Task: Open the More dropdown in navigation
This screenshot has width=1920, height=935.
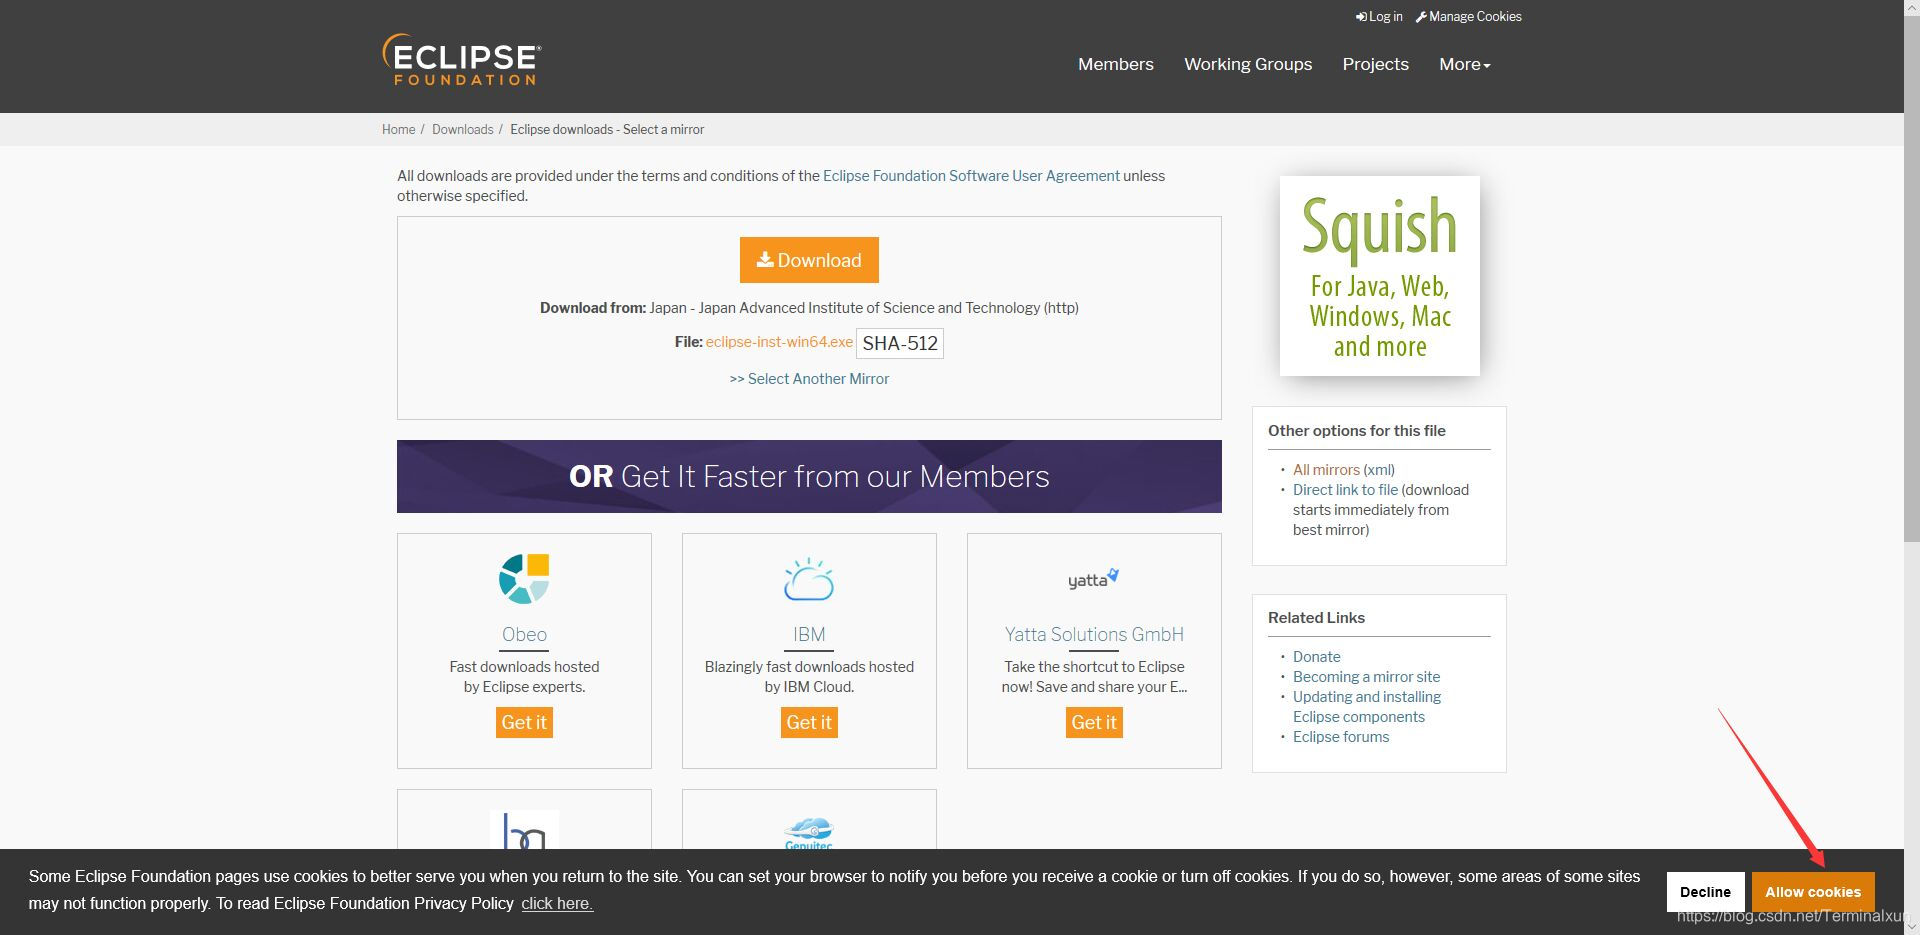Action: click(1465, 64)
